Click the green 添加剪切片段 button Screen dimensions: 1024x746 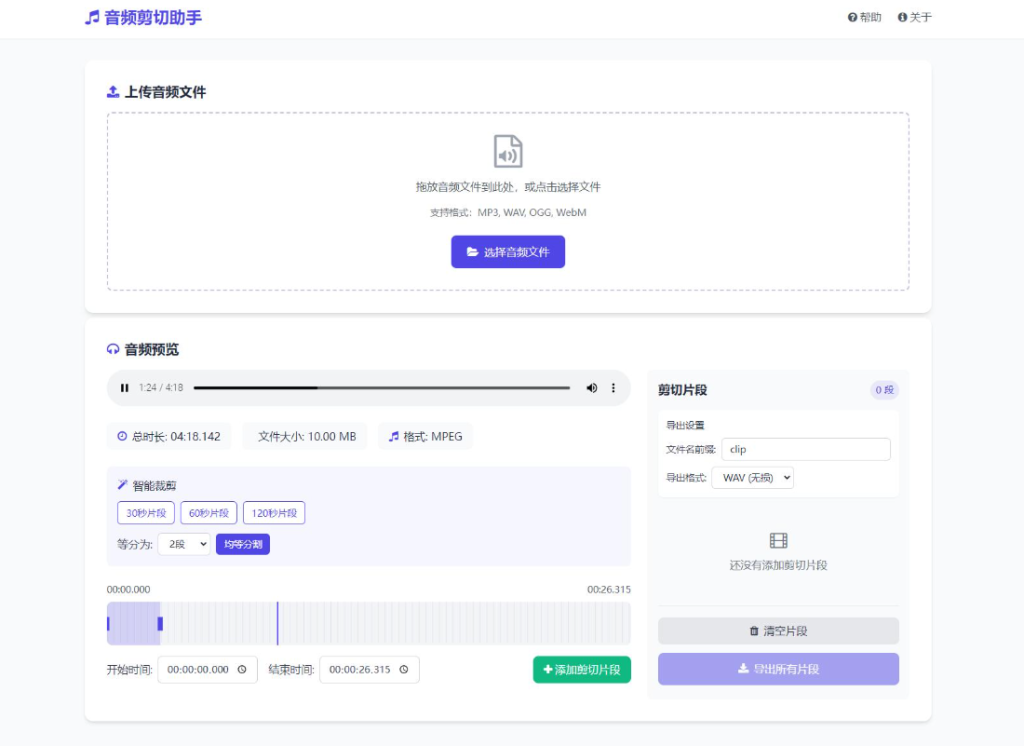581,669
